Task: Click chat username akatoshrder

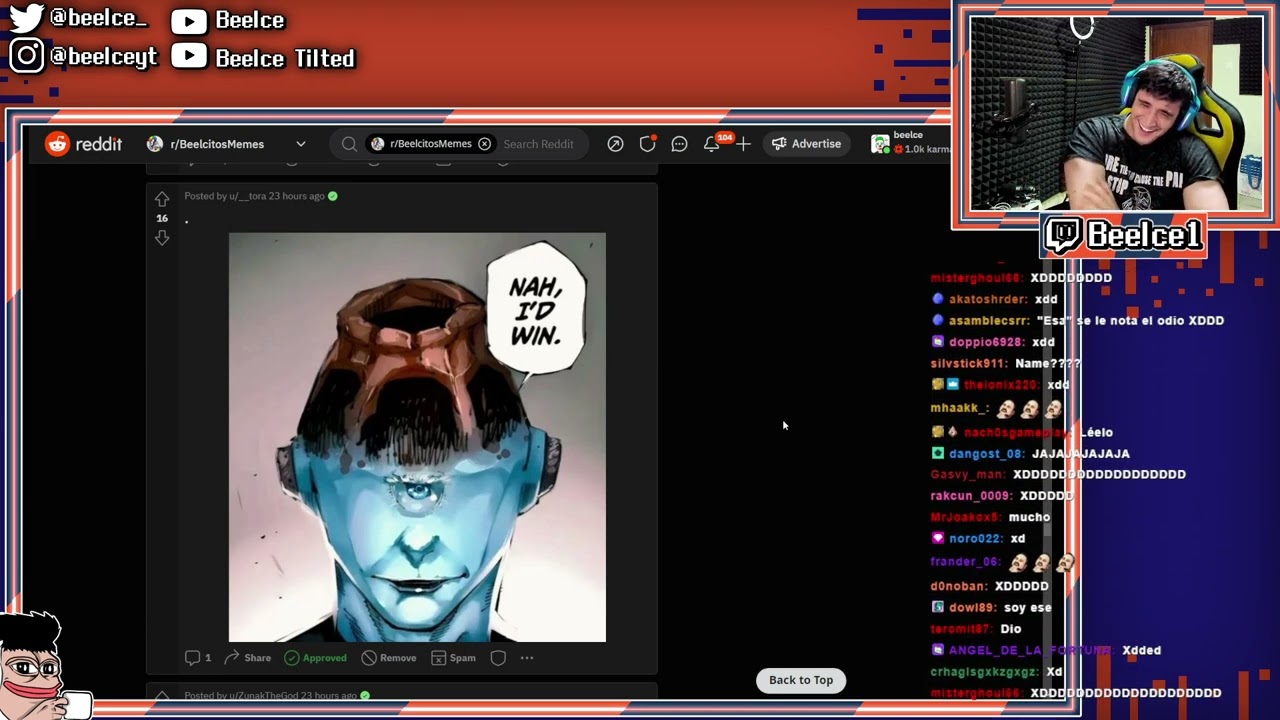Action: [x=988, y=299]
